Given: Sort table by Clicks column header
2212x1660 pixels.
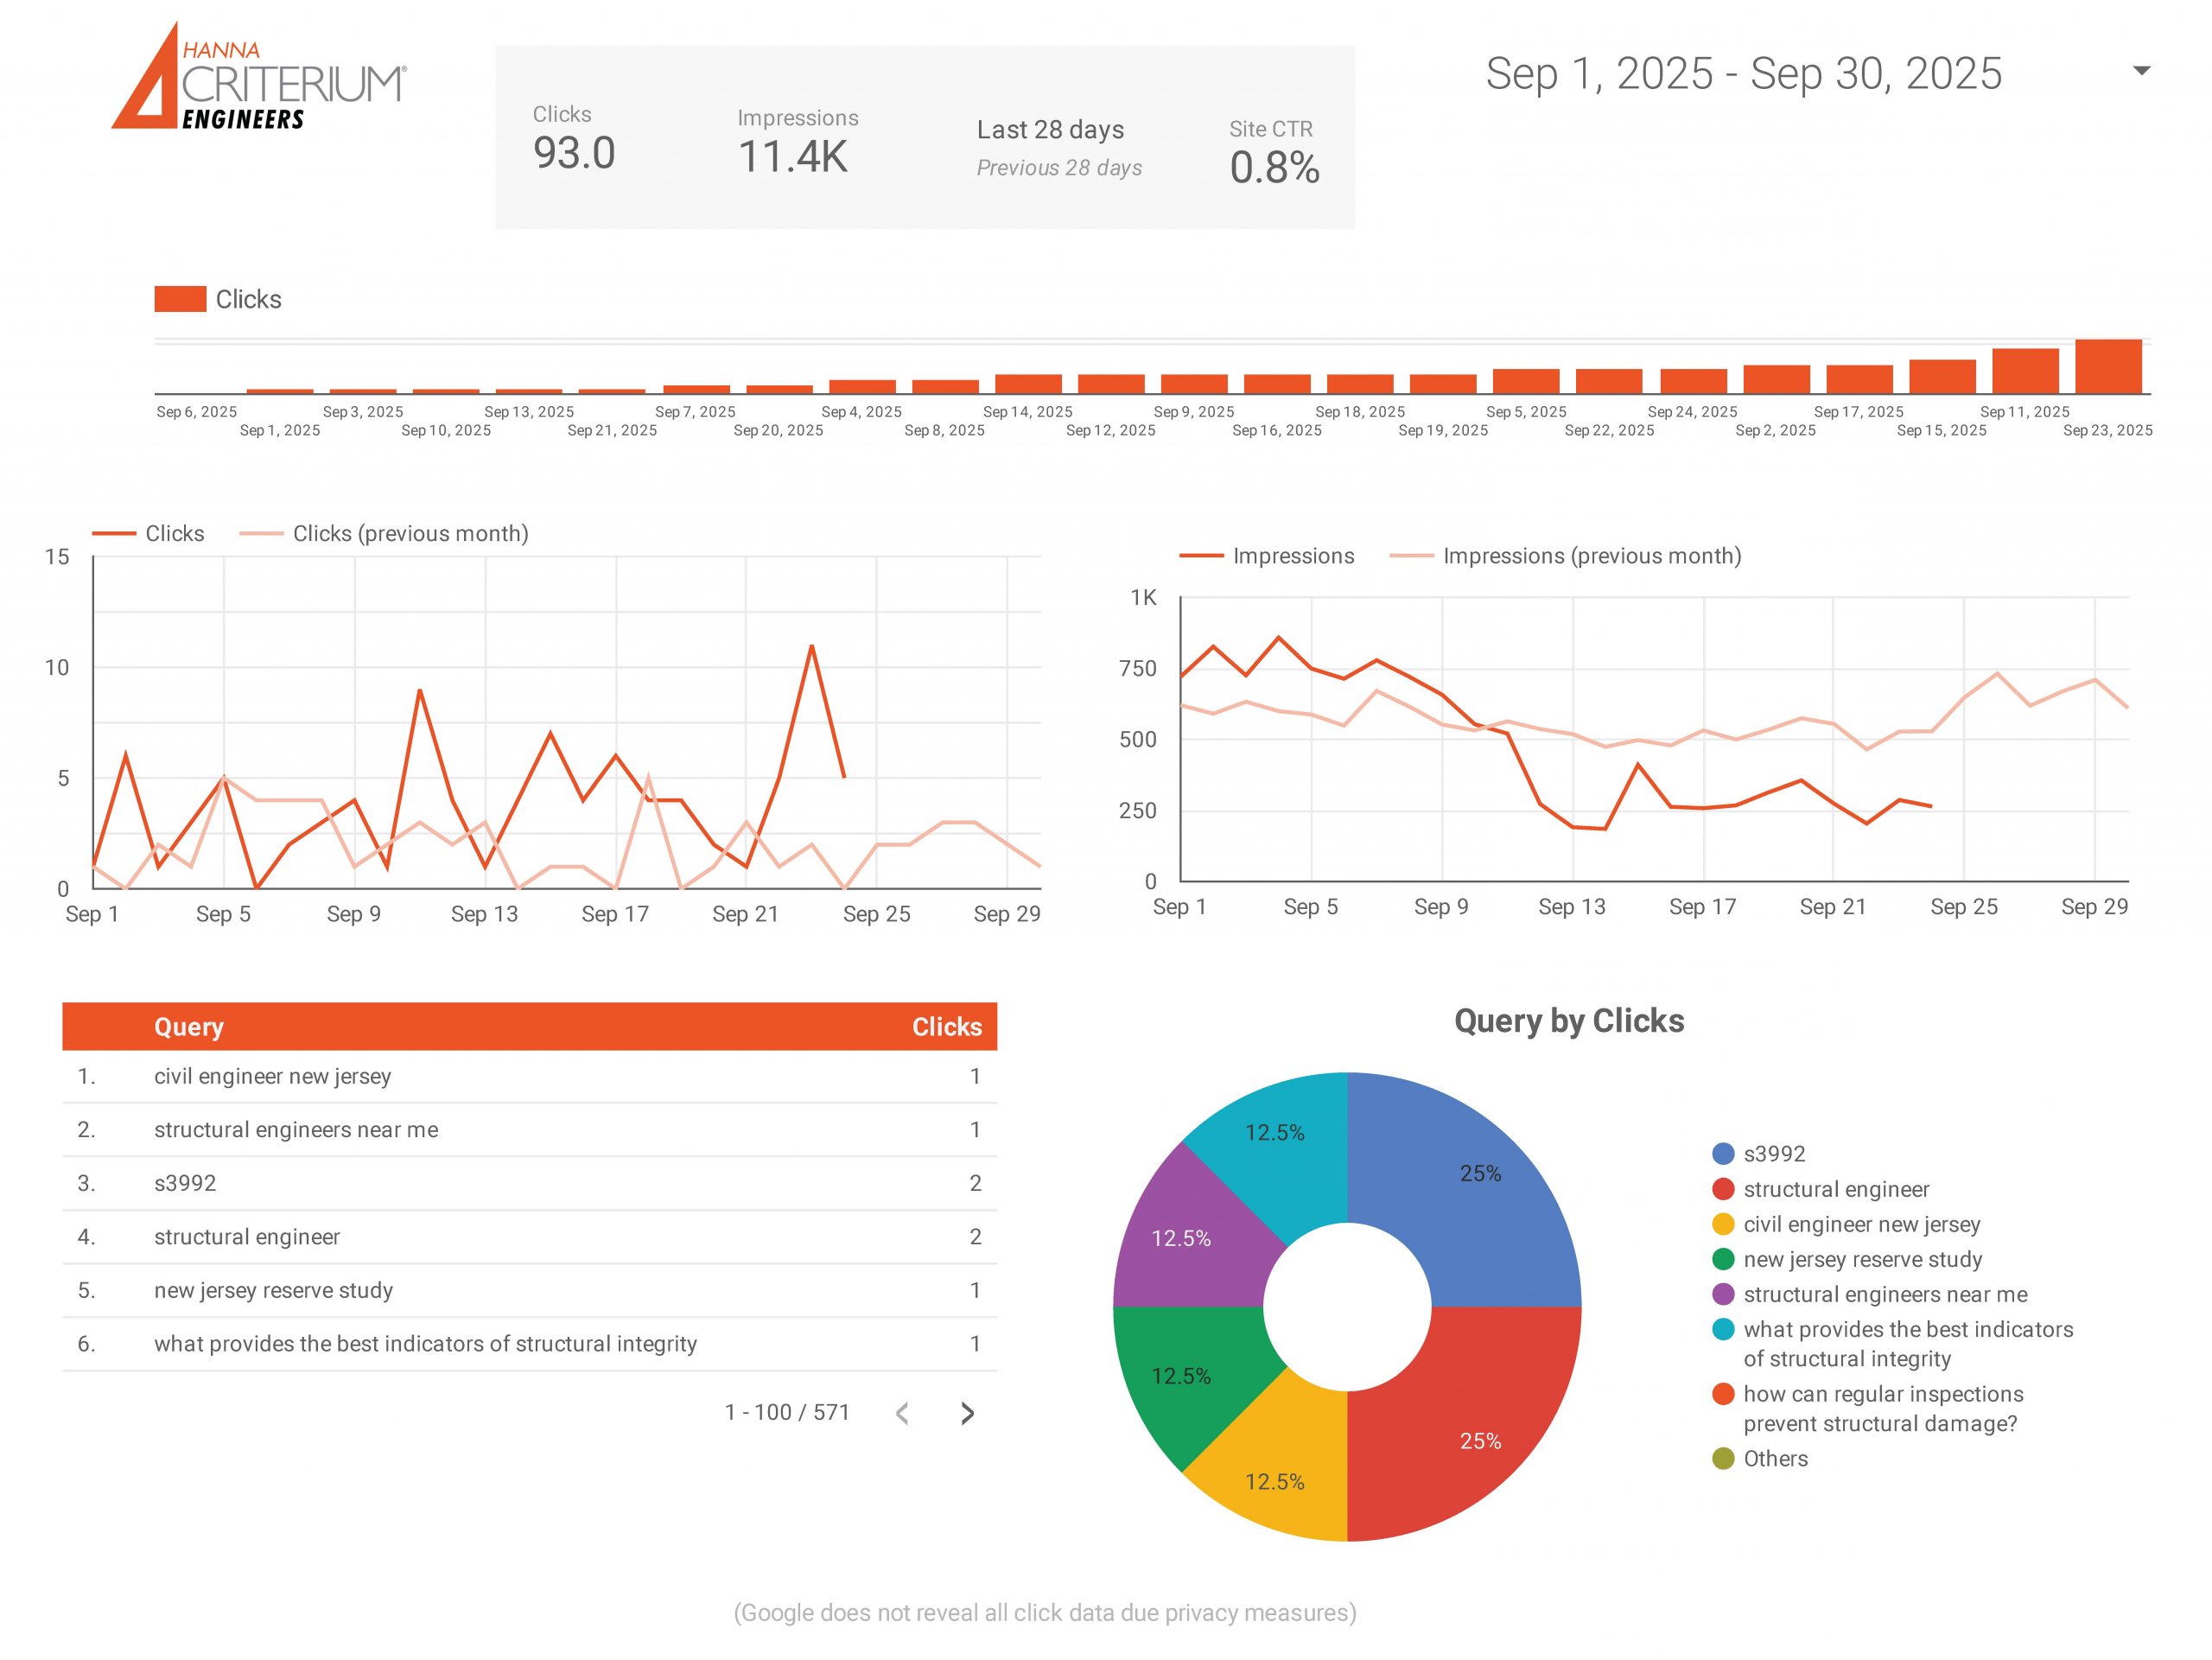Looking at the screenshot, I should (946, 1027).
